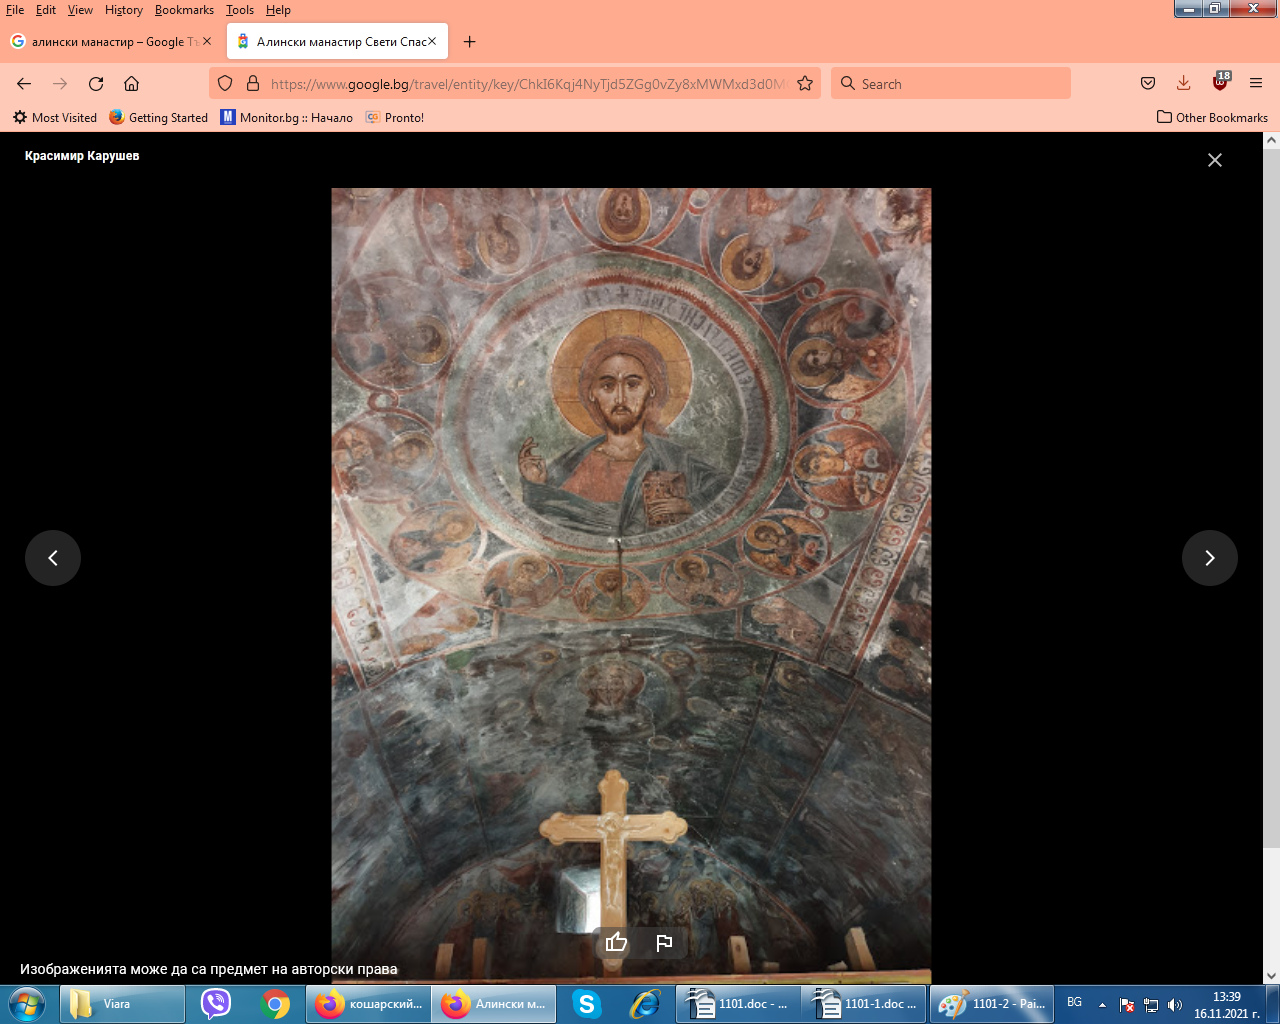The height and width of the screenshot is (1024, 1280).
Task: Click the Monitor.bg bookmark link
Action: 286,117
